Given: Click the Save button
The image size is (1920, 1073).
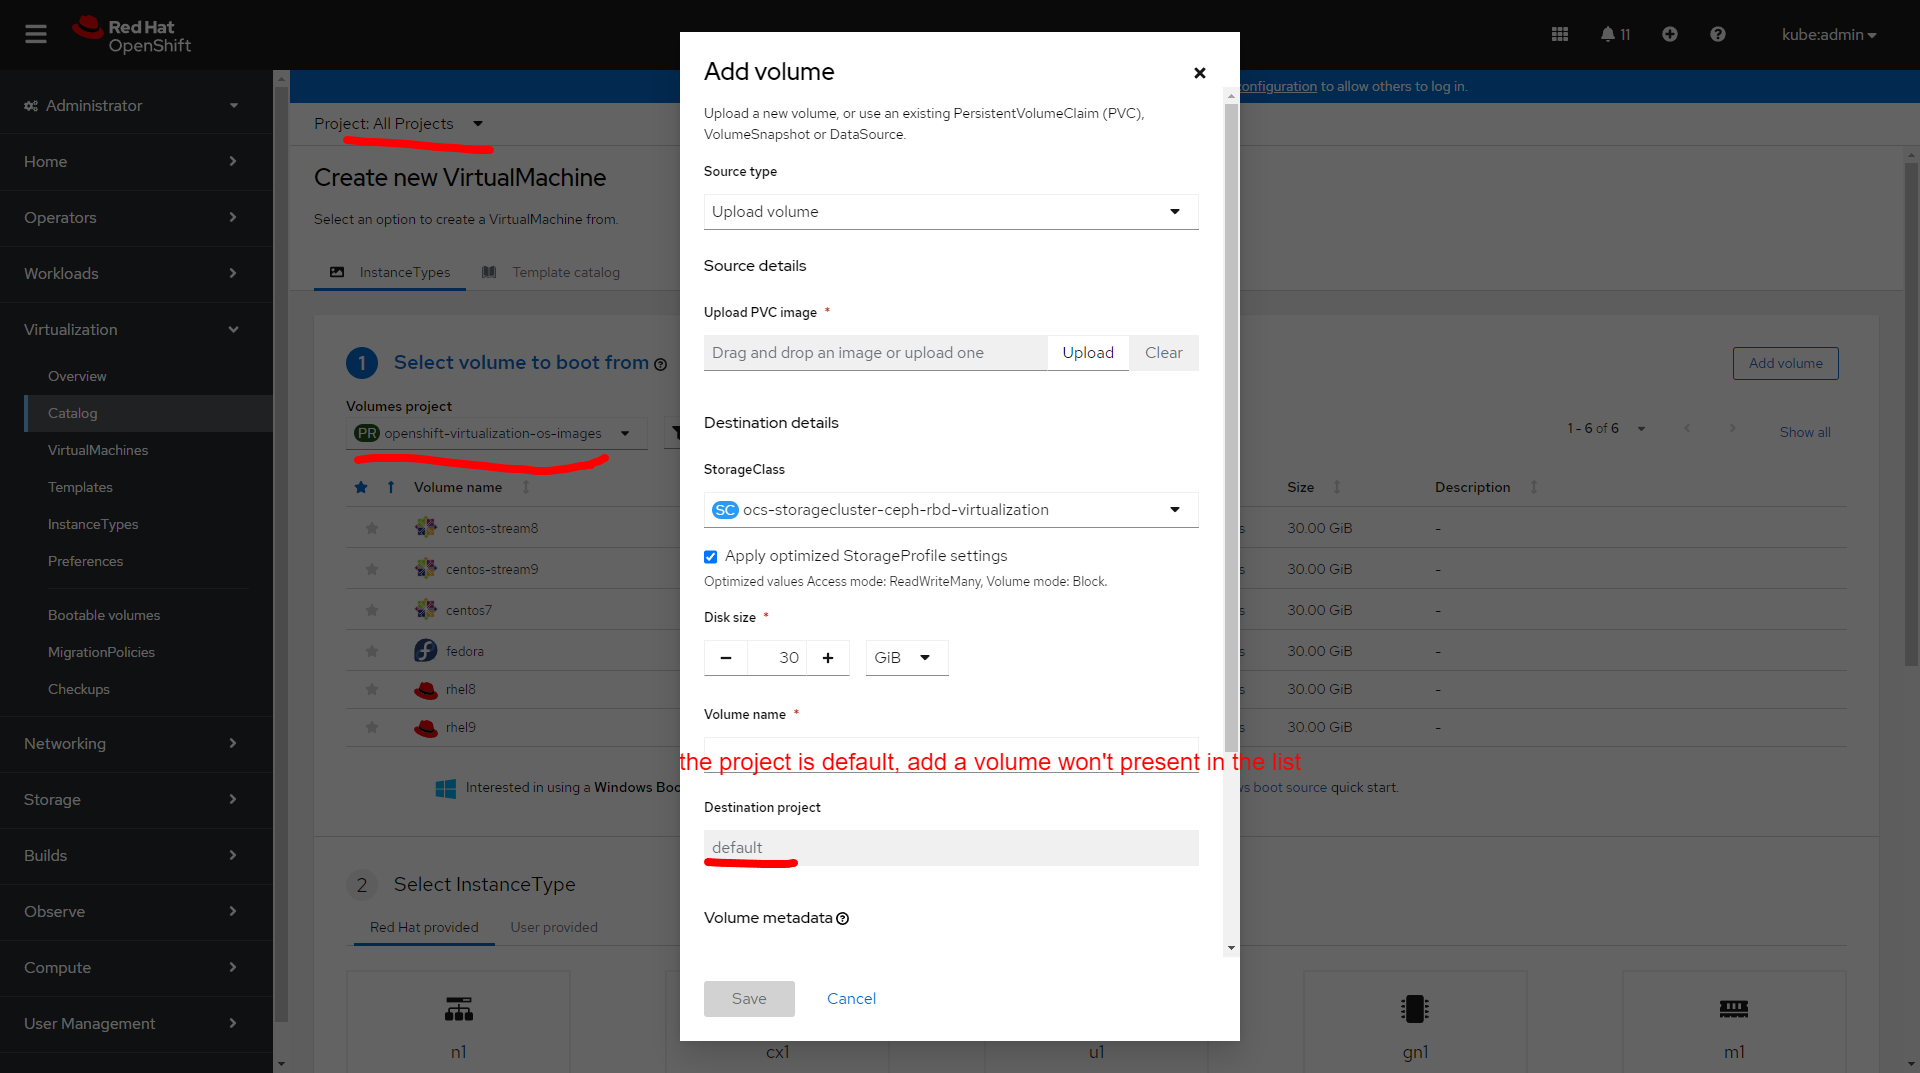Looking at the screenshot, I should pos(749,999).
